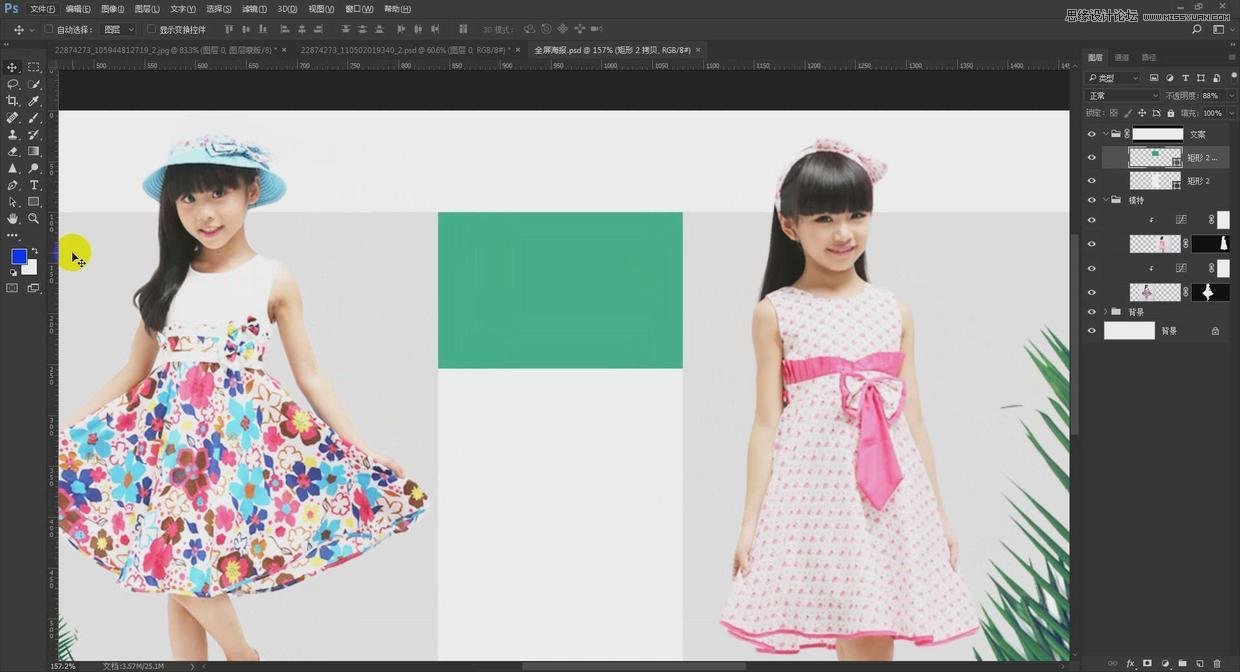Click the blue foreground color swatch
Viewport: 1240px width, 672px height.
tap(18, 256)
